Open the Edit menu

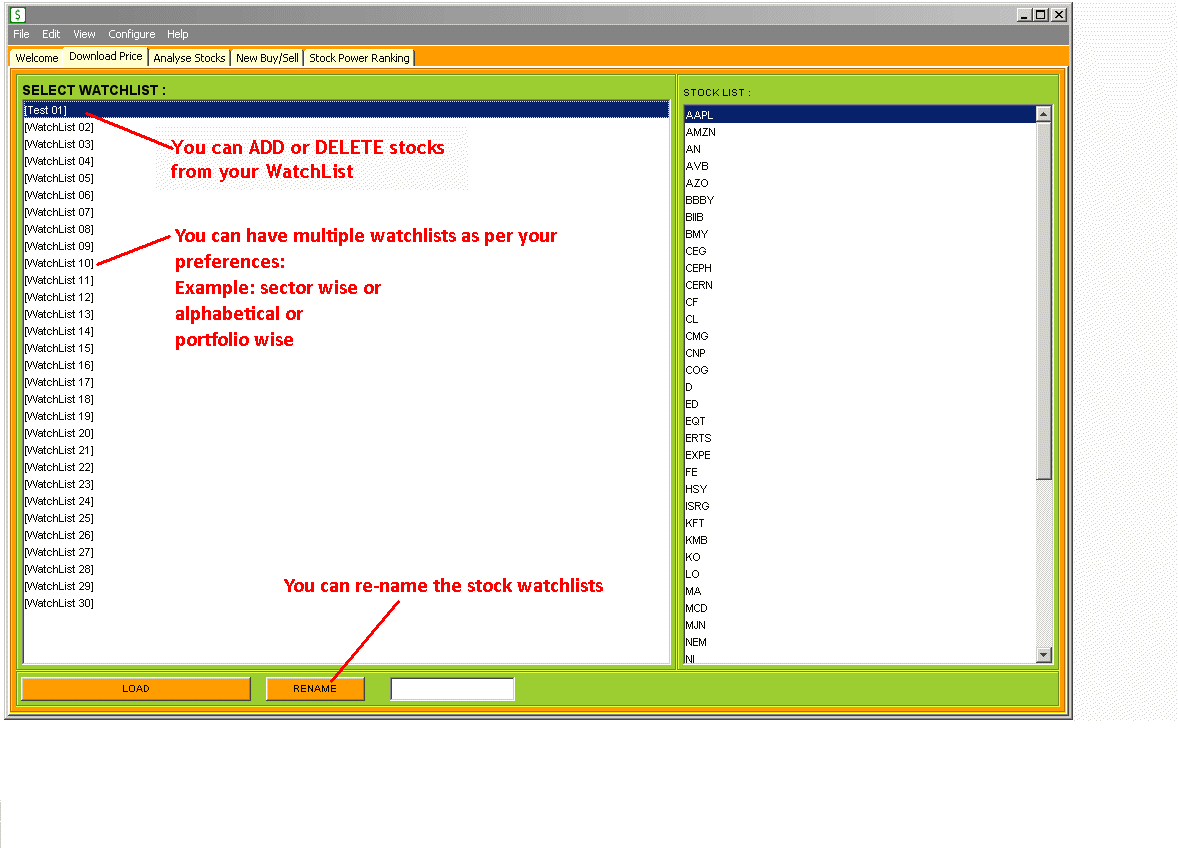pyautogui.click(x=51, y=34)
